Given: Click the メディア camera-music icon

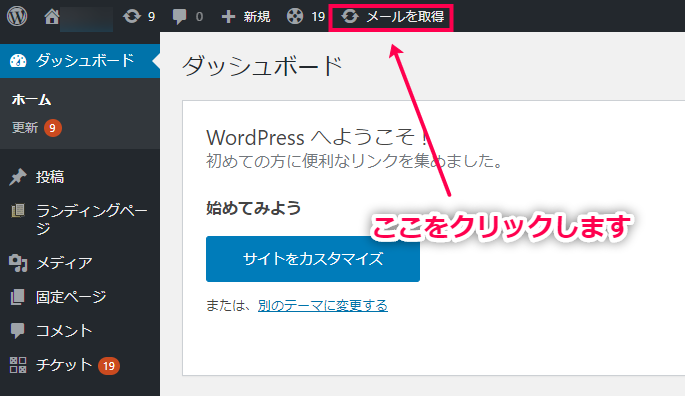Looking at the screenshot, I should coord(18,263).
